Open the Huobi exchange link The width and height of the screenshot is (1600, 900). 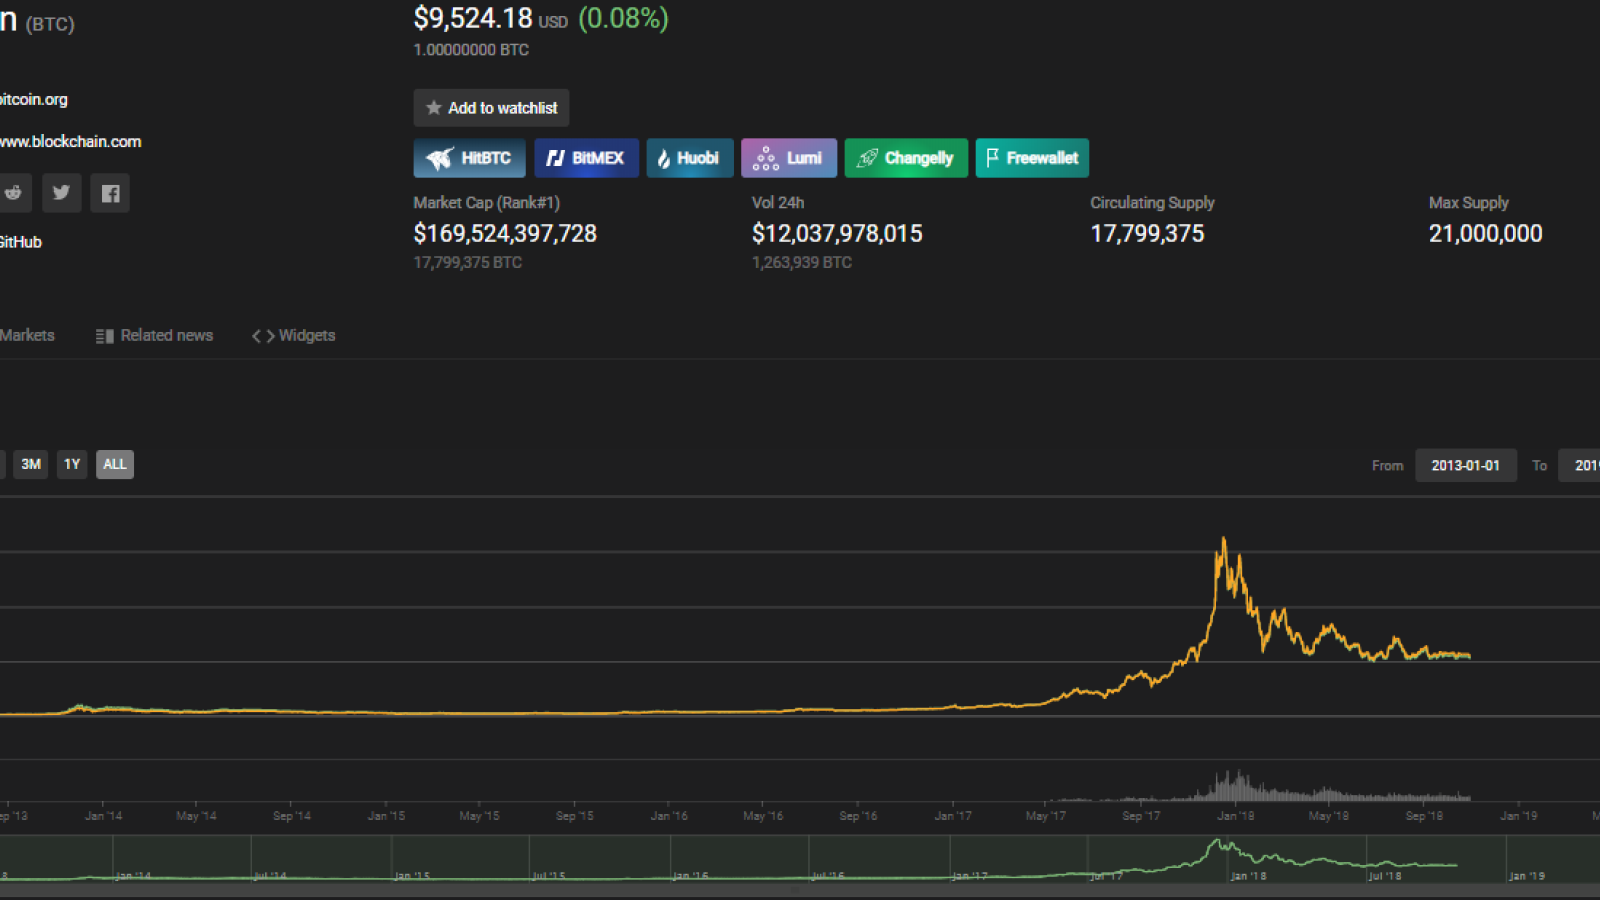[x=690, y=158]
